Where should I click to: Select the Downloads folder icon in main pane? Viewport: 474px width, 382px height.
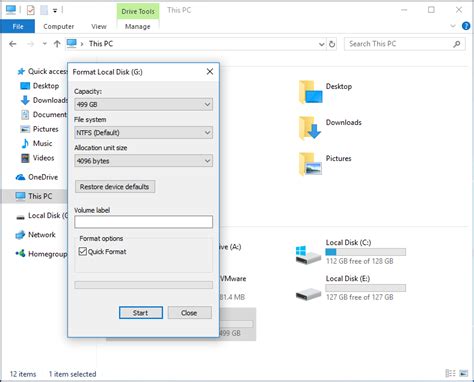point(310,128)
